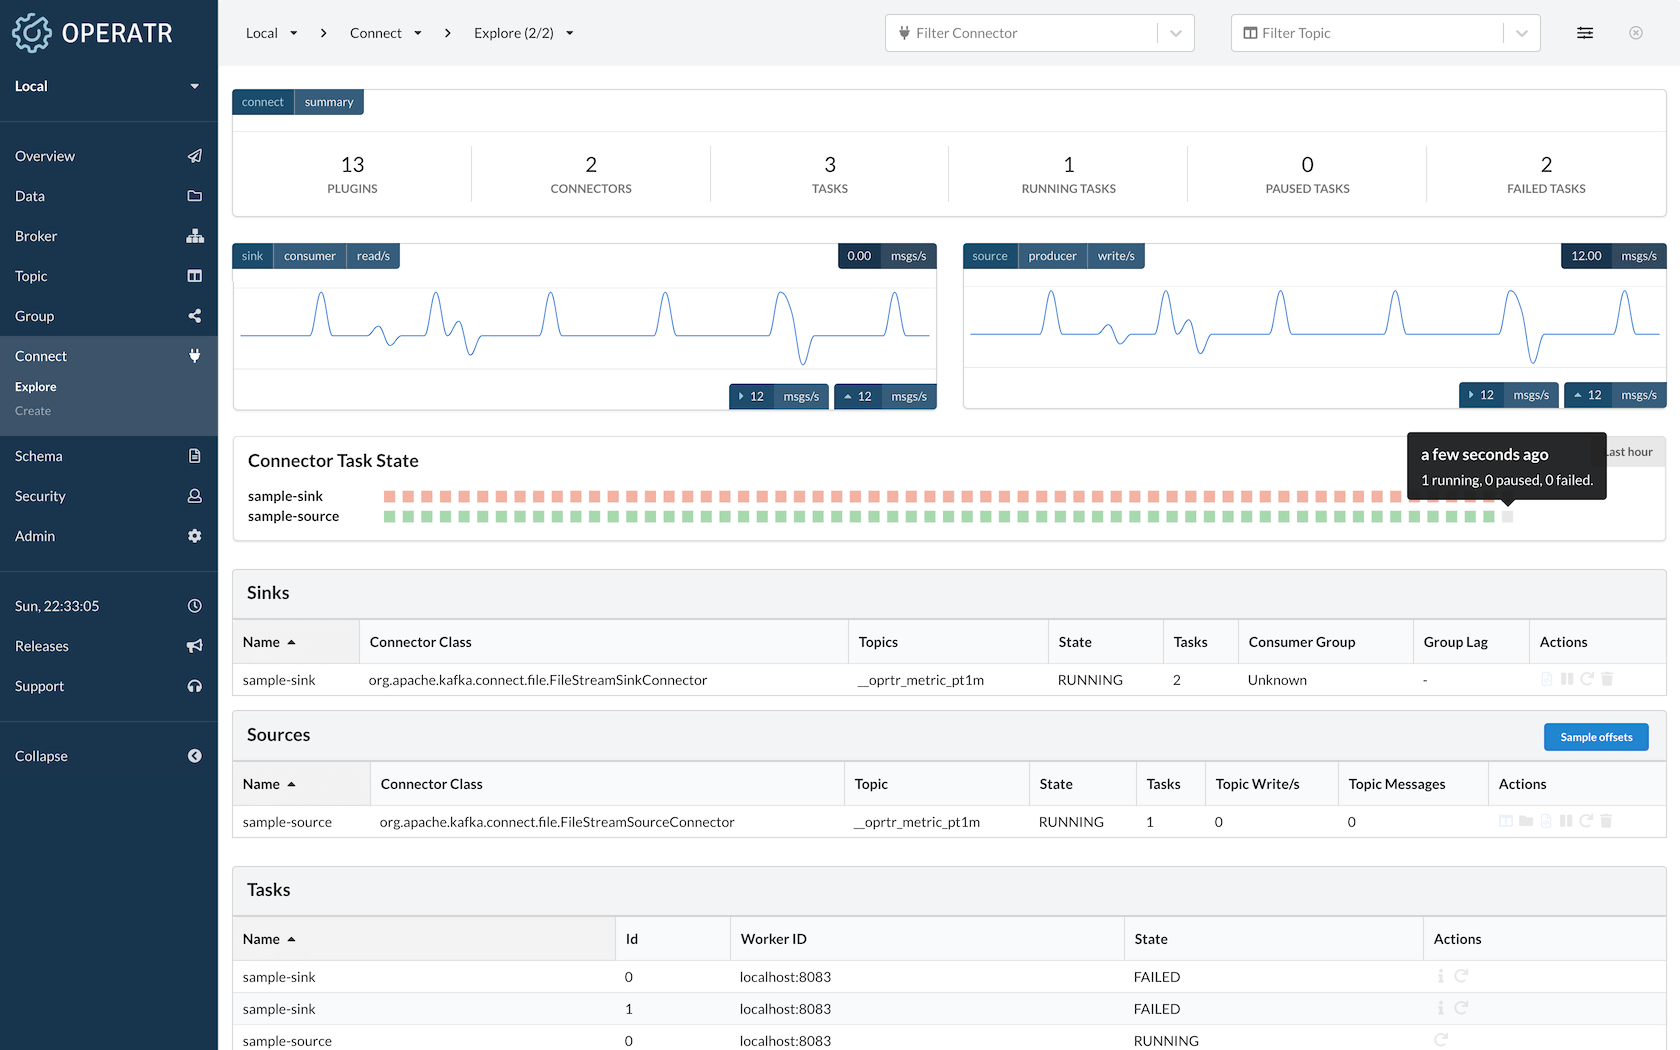Screen dimensions: 1680x1050
Task: Toggle sort order on Sources Name column
Action: (x=266, y=783)
